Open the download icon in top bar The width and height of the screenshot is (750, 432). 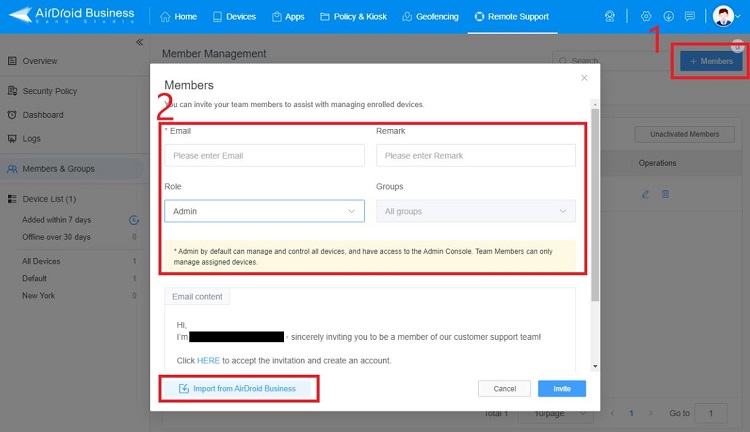(x=668, y=17)
